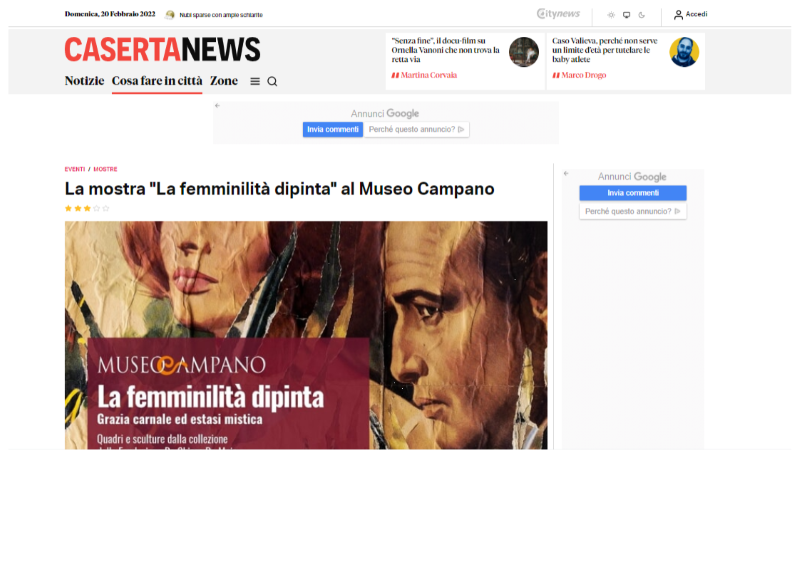Open the hamburger menu icon
This screenshot has height=565, width=800.
coord(255,81)
